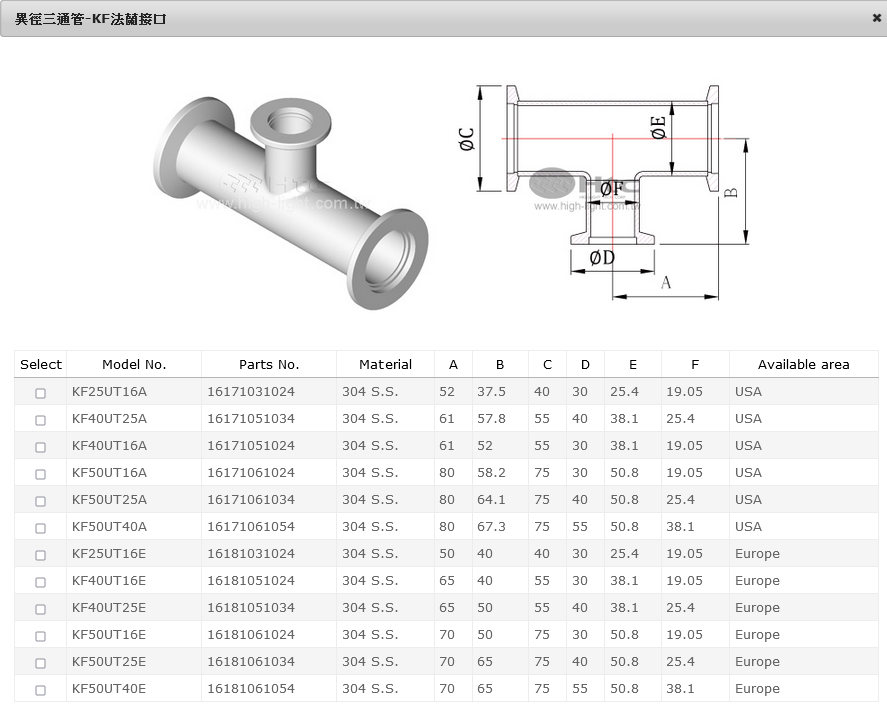Check the KF40UT16E row checkbox
This screenshot has width=887, height=708.
[x=41, y=582]
